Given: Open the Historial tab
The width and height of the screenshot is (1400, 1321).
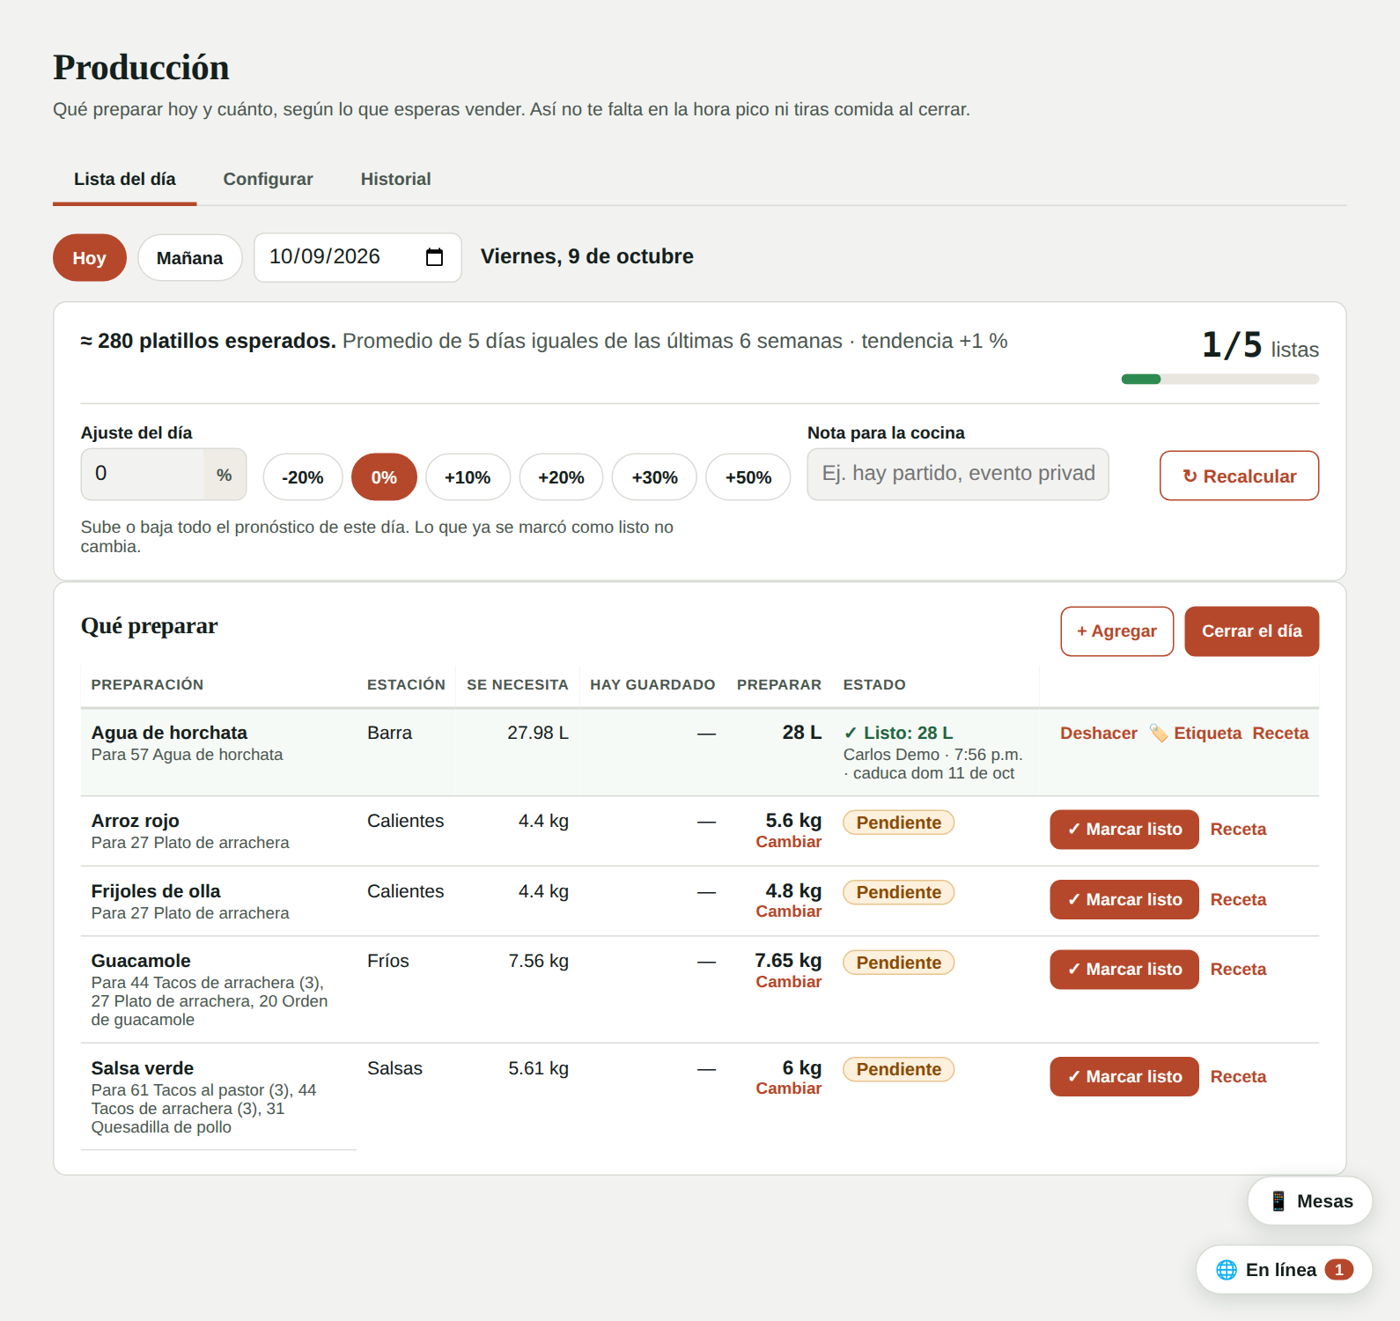Looking at the screenshot, I should point(396,179).
